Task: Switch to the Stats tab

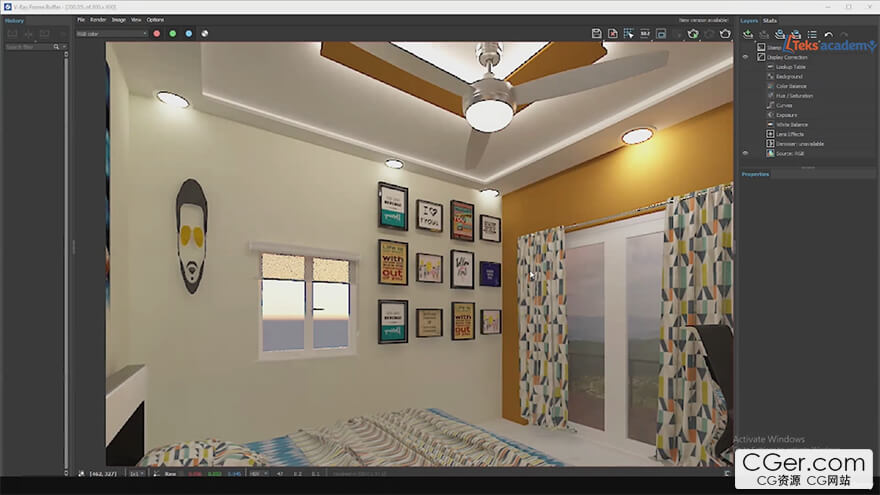Action: (x=770, y=20)
